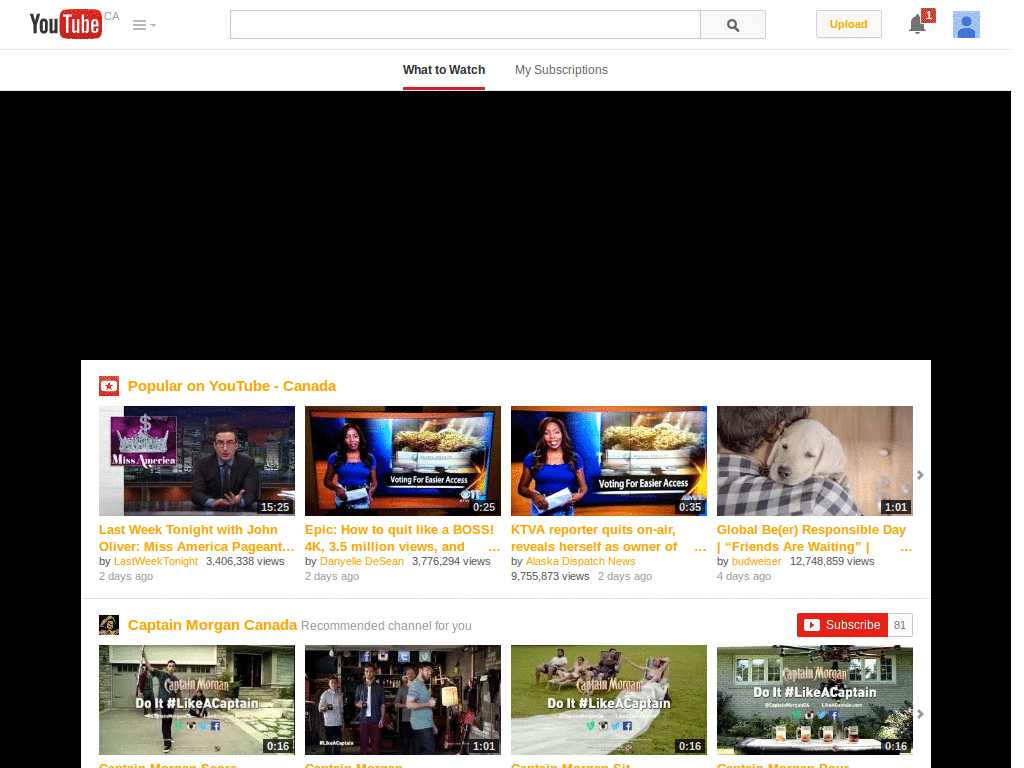
Task: Switch to the My Subscriptions tab
Action: click(561, 70)
